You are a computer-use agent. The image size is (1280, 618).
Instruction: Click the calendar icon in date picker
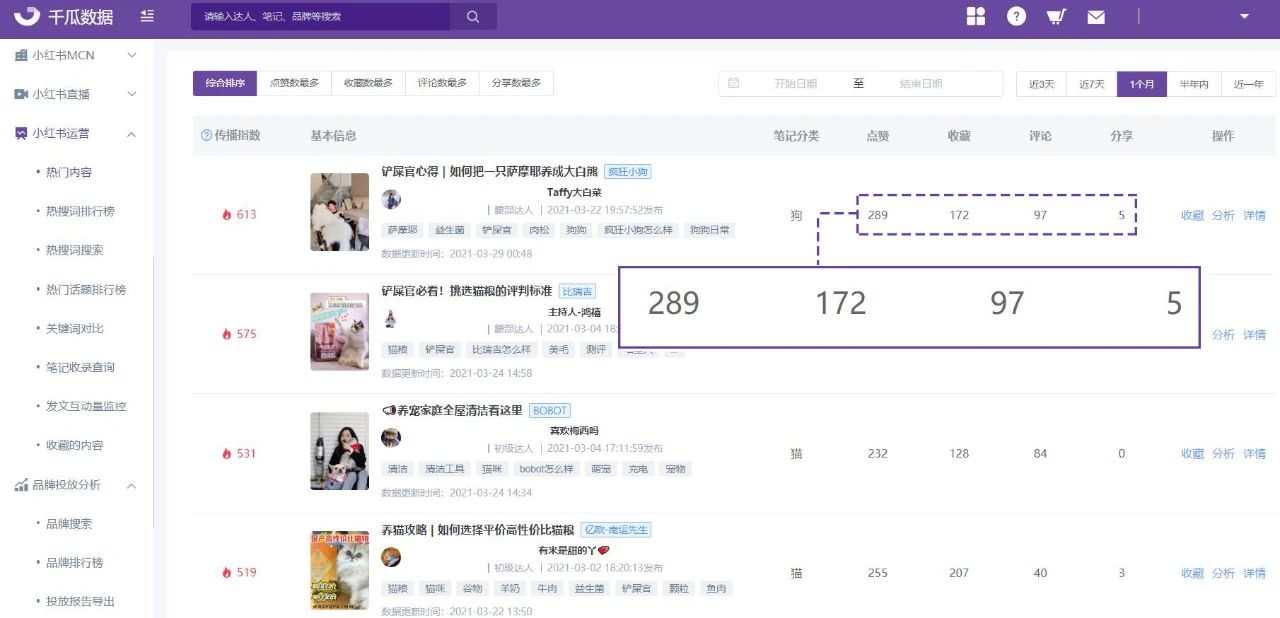tap(734, 84)
